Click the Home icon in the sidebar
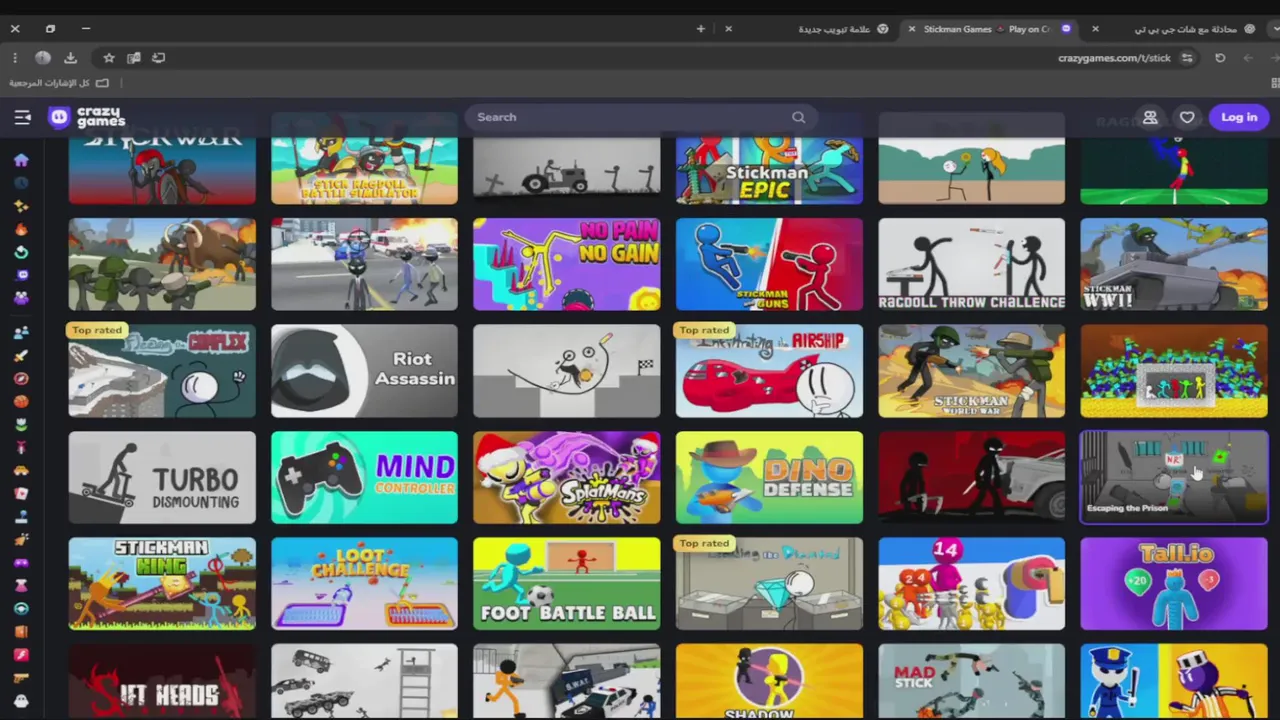Viewport: 1280px width, 720px height. click(x=21, y=160)
